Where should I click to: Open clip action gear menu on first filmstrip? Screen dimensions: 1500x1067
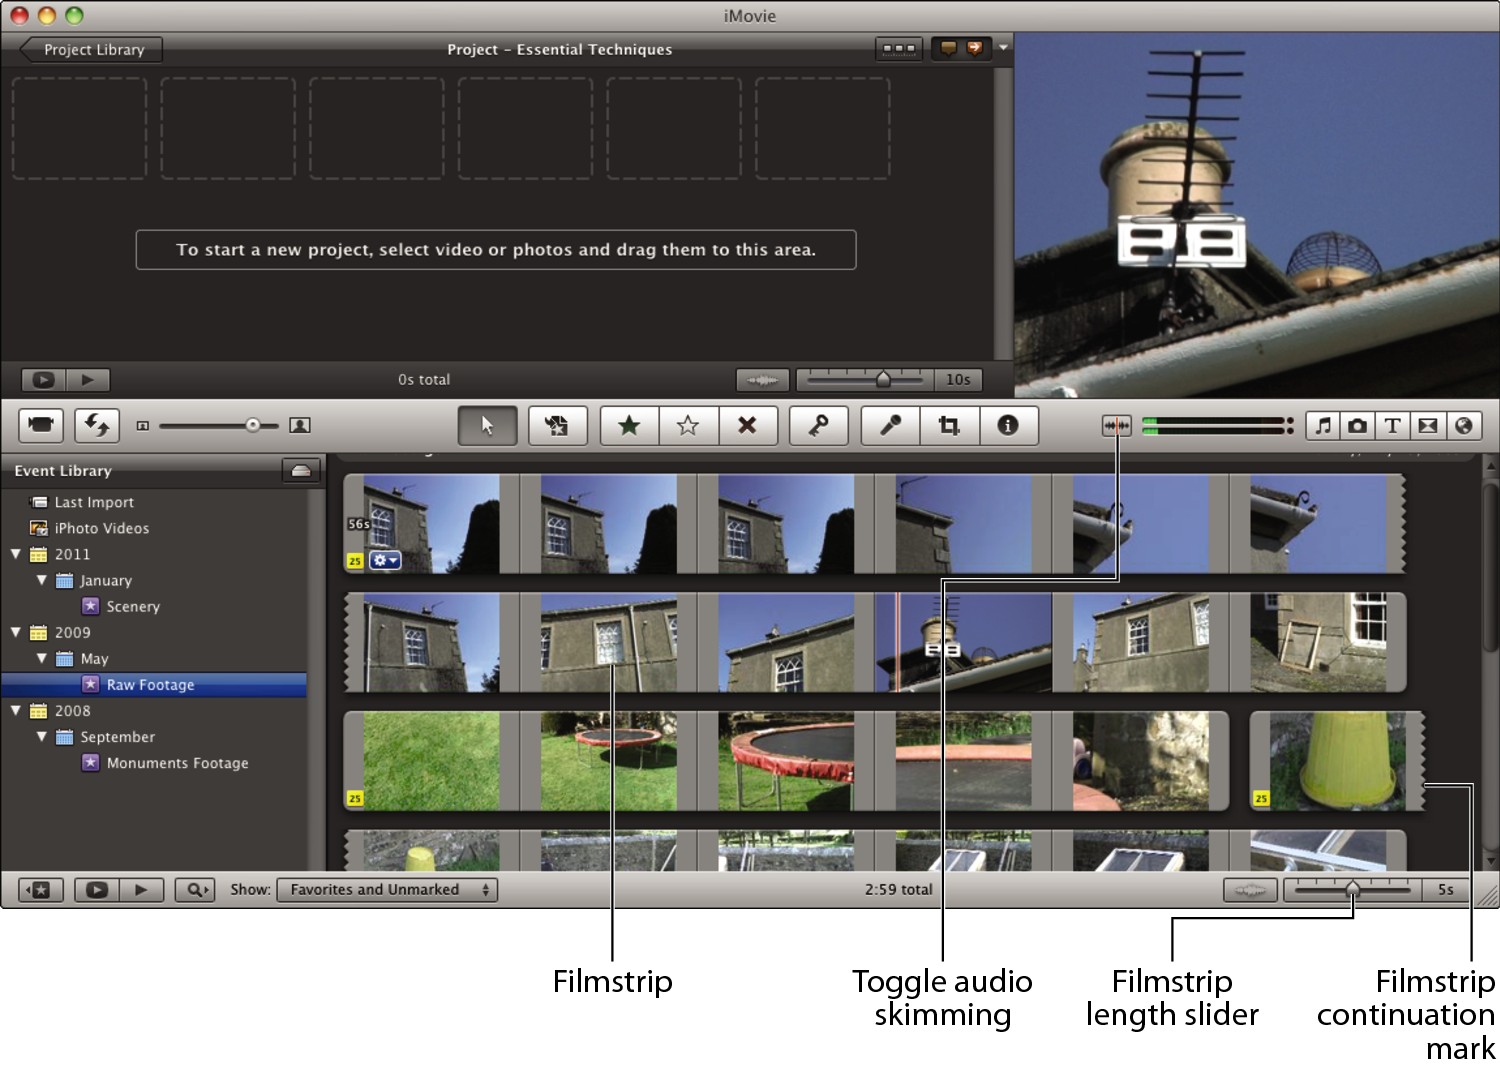[x=385, y=561]
